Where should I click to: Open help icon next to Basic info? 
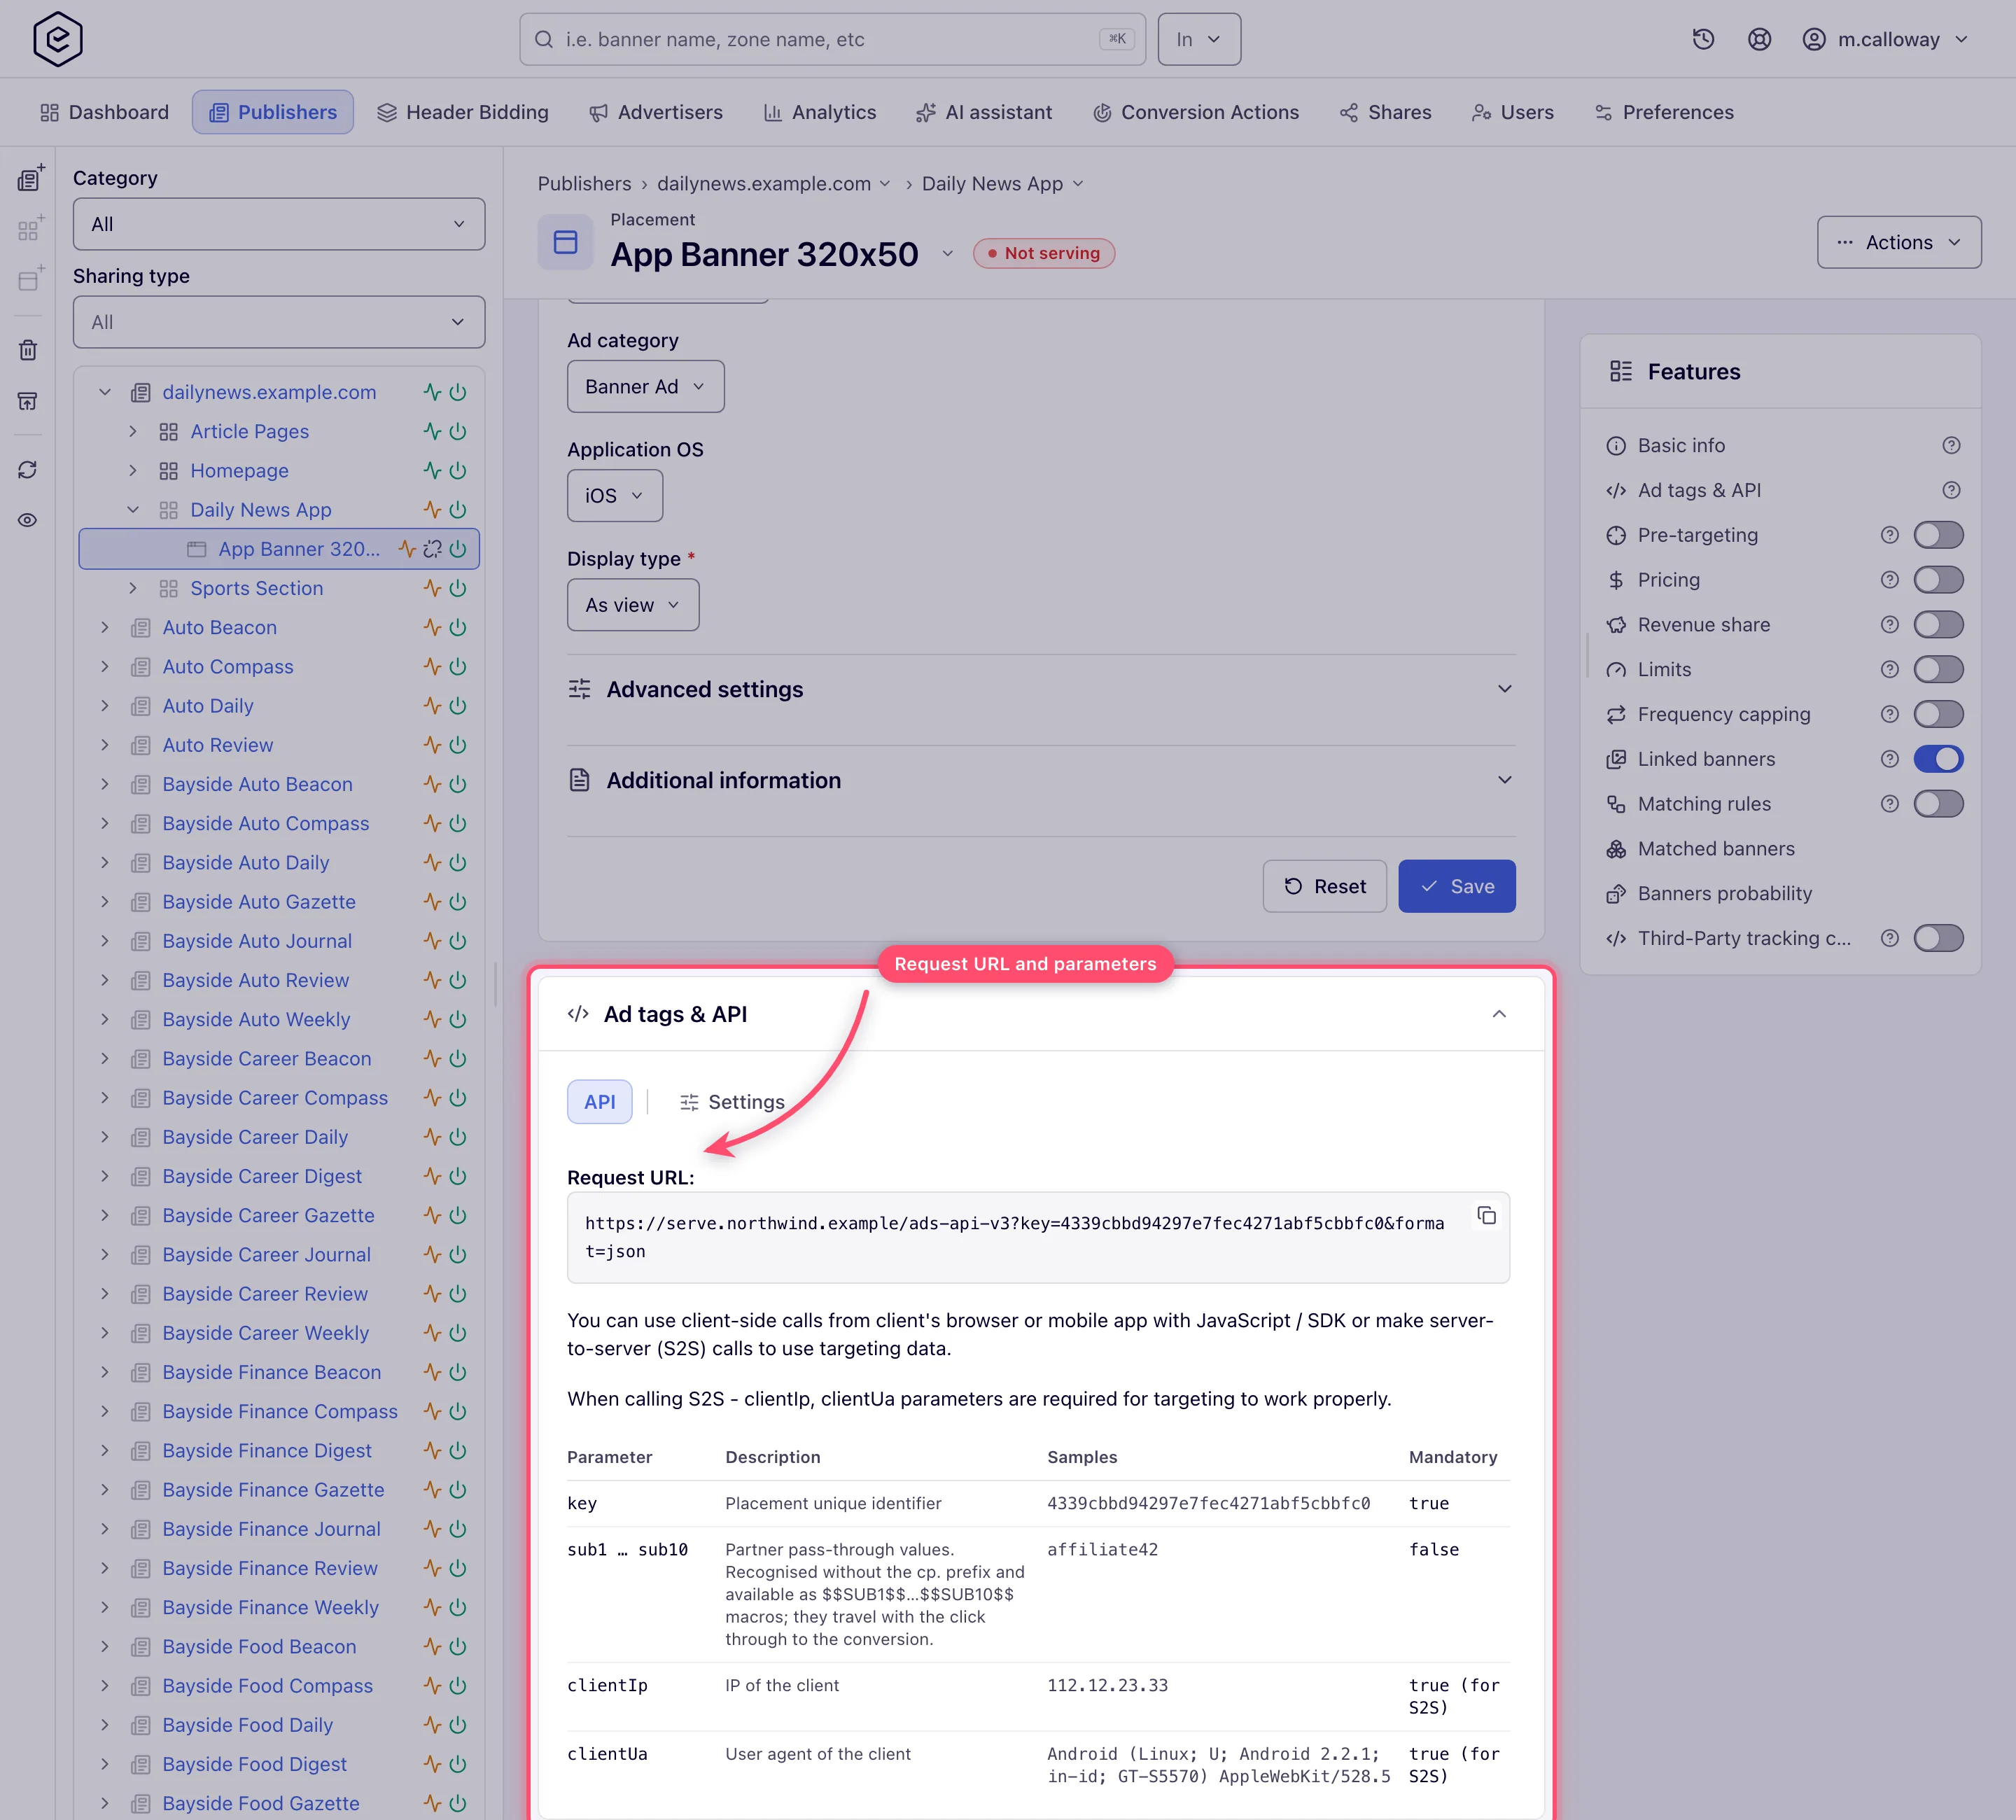click(x=1951, y=445)
